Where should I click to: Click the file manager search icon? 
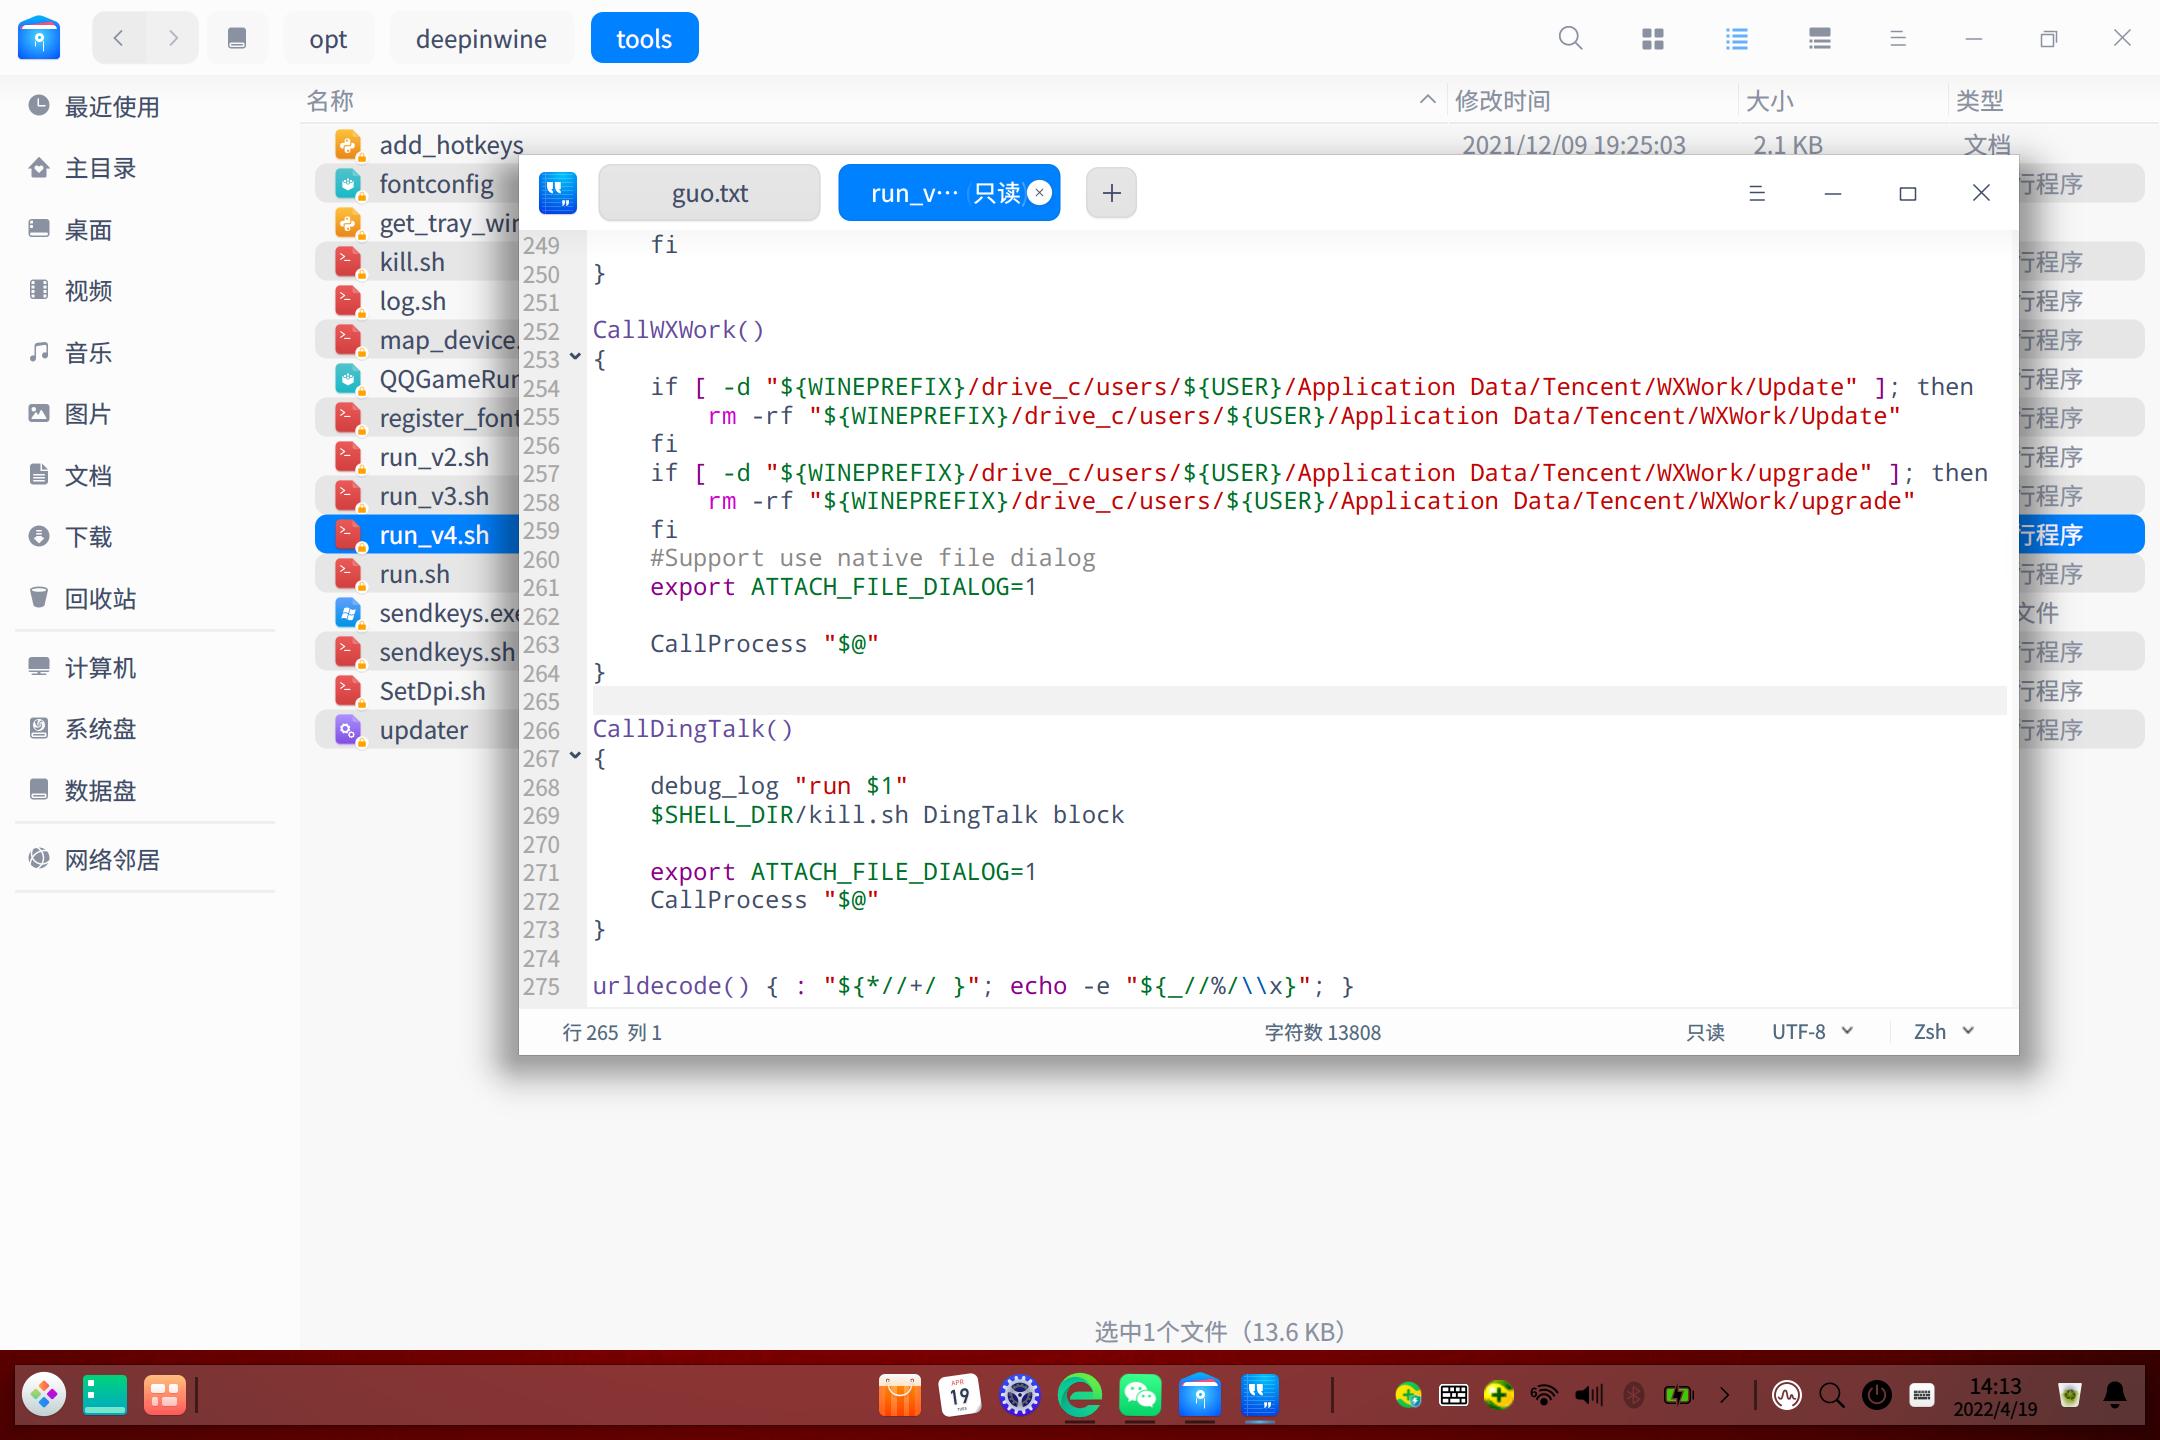pos(1570,38)
